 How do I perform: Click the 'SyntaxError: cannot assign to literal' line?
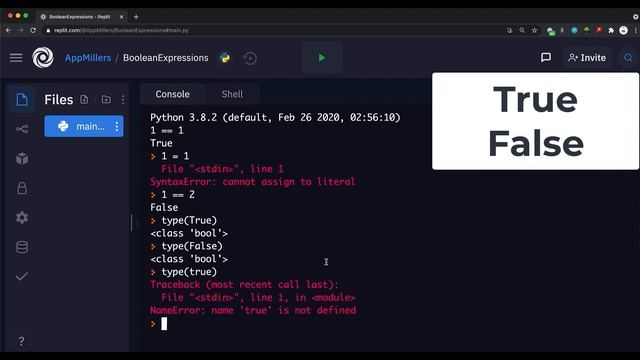pyautogui.click(x=253, y=182)
